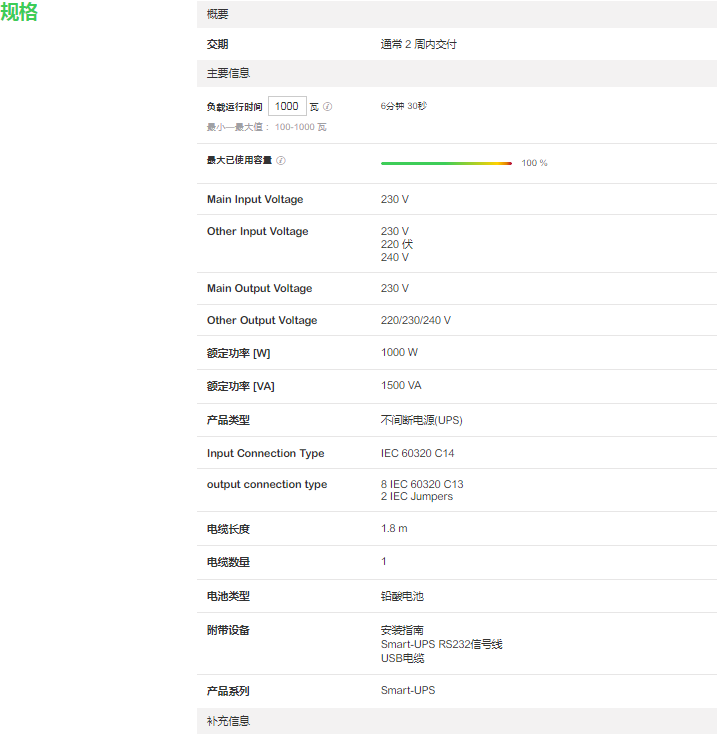The width and height of the screenshot is (720, 740).
Task: Click info icon next to 最大已使用容量
Action: 281,160
